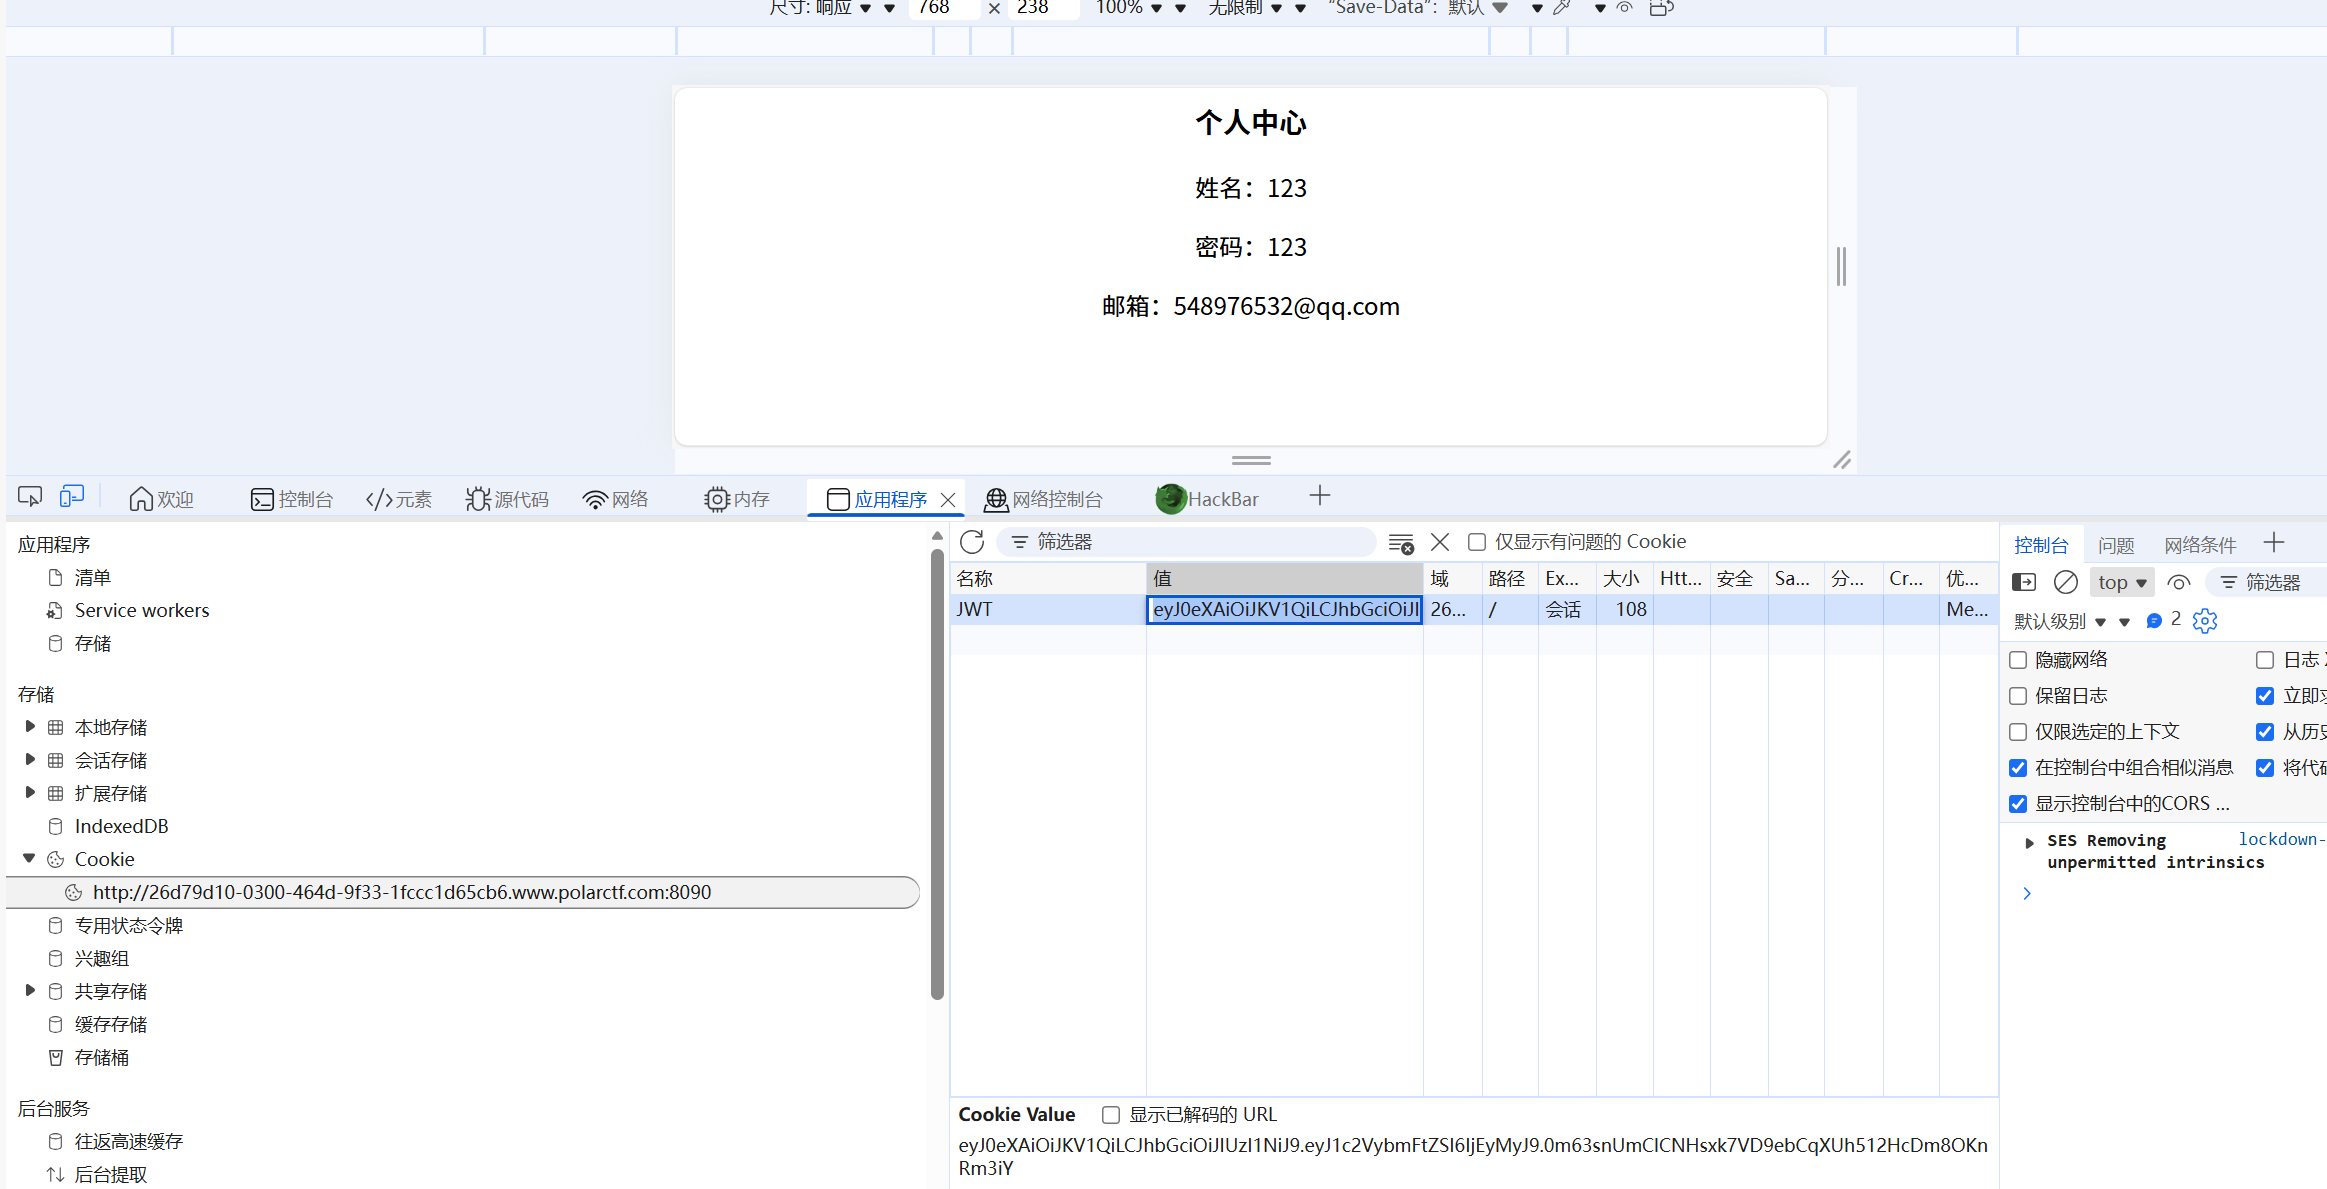2327x1189 pixels.
Task: Delete selected cookie with X icon
Action: tap(1440, 542)
